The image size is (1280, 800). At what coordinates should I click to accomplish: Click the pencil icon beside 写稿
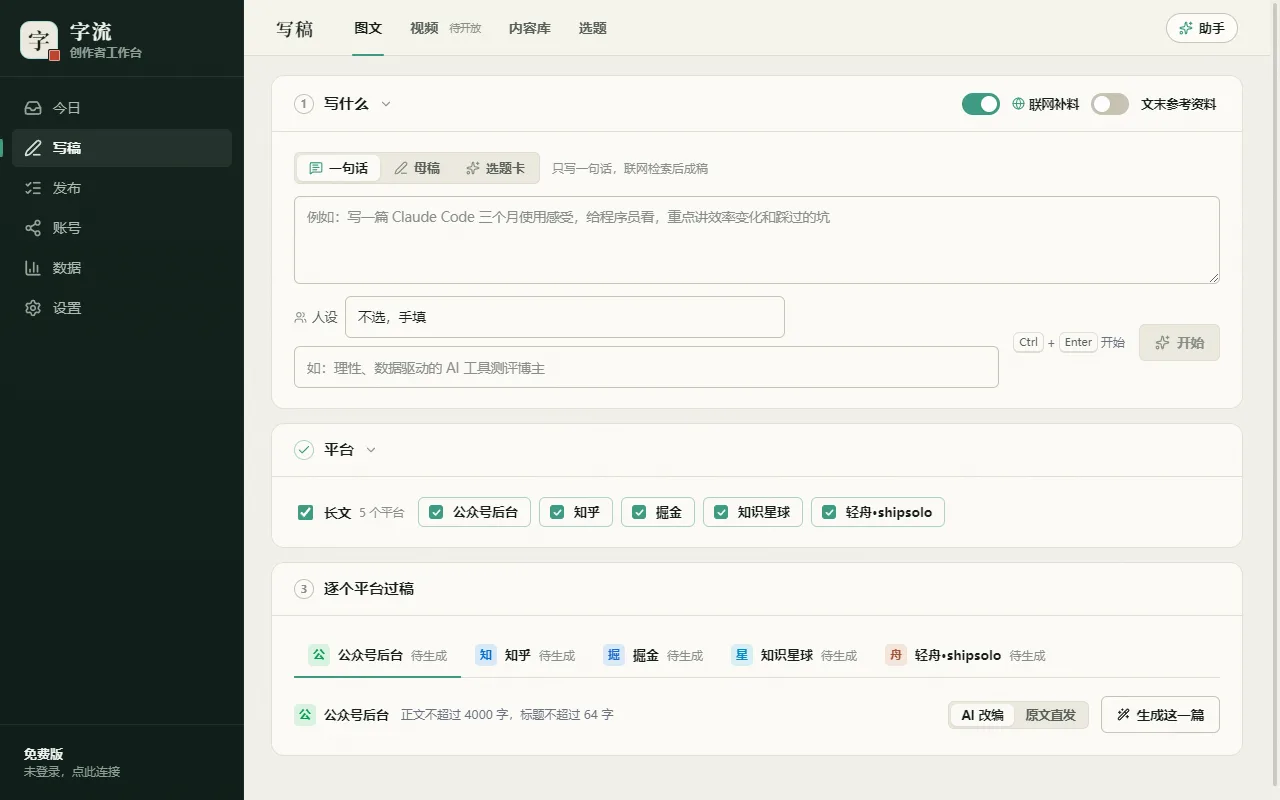click(x=33, y=148)
